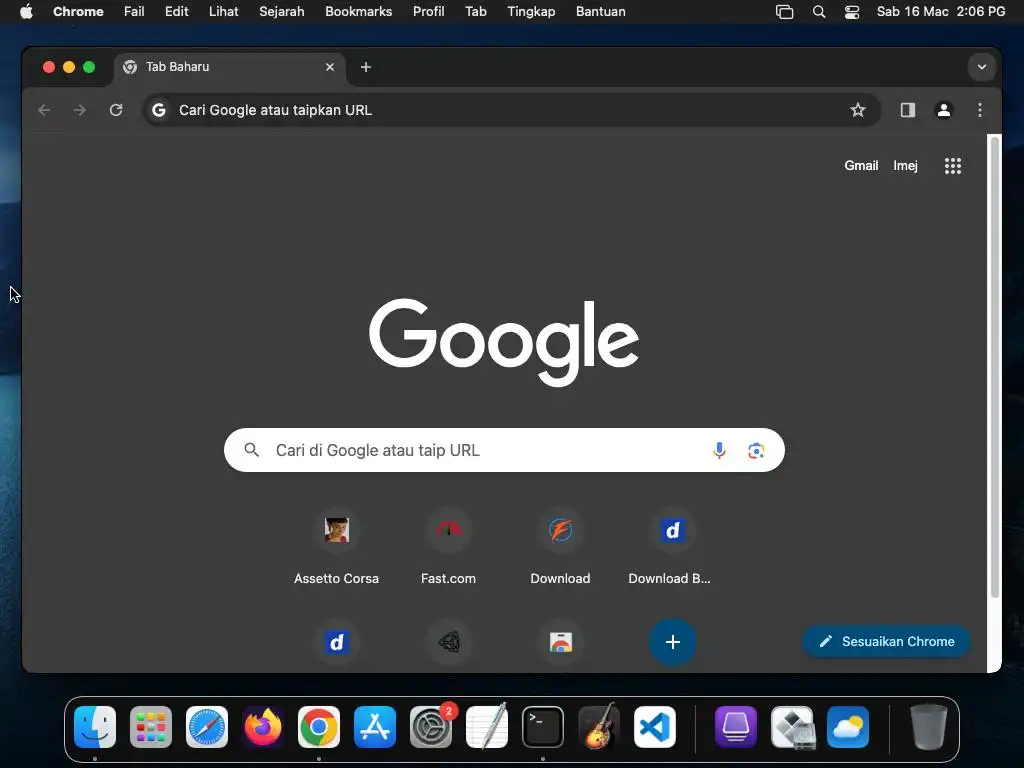1024x768 pixels.
Task: Click the Google icon in address bar
Action: 159,110
